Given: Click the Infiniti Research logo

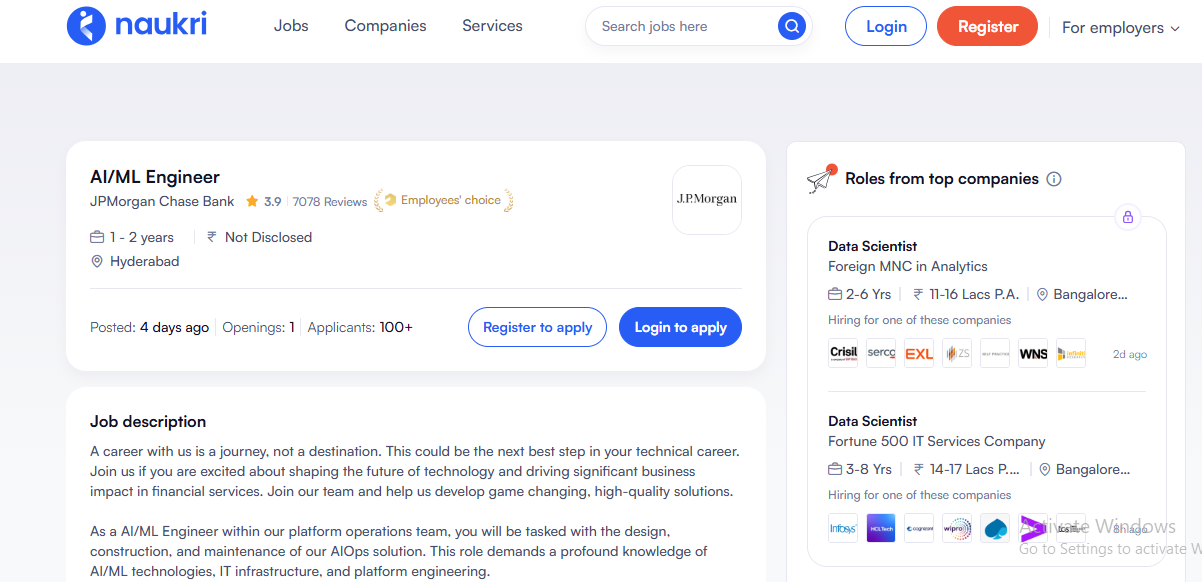Looking at the screenshot, I should 1071,353.
